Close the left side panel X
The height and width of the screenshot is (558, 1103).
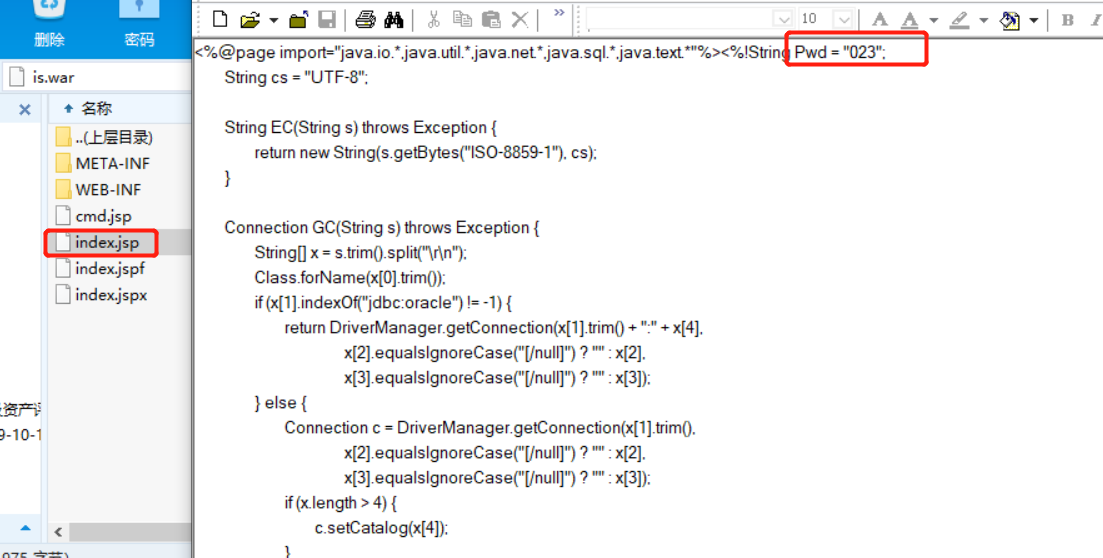pos(25,109)
